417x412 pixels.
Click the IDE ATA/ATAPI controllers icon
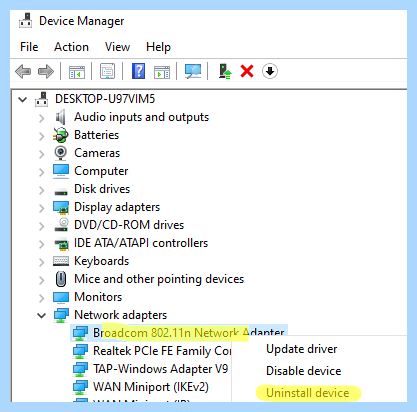click(x=61, y=244)
